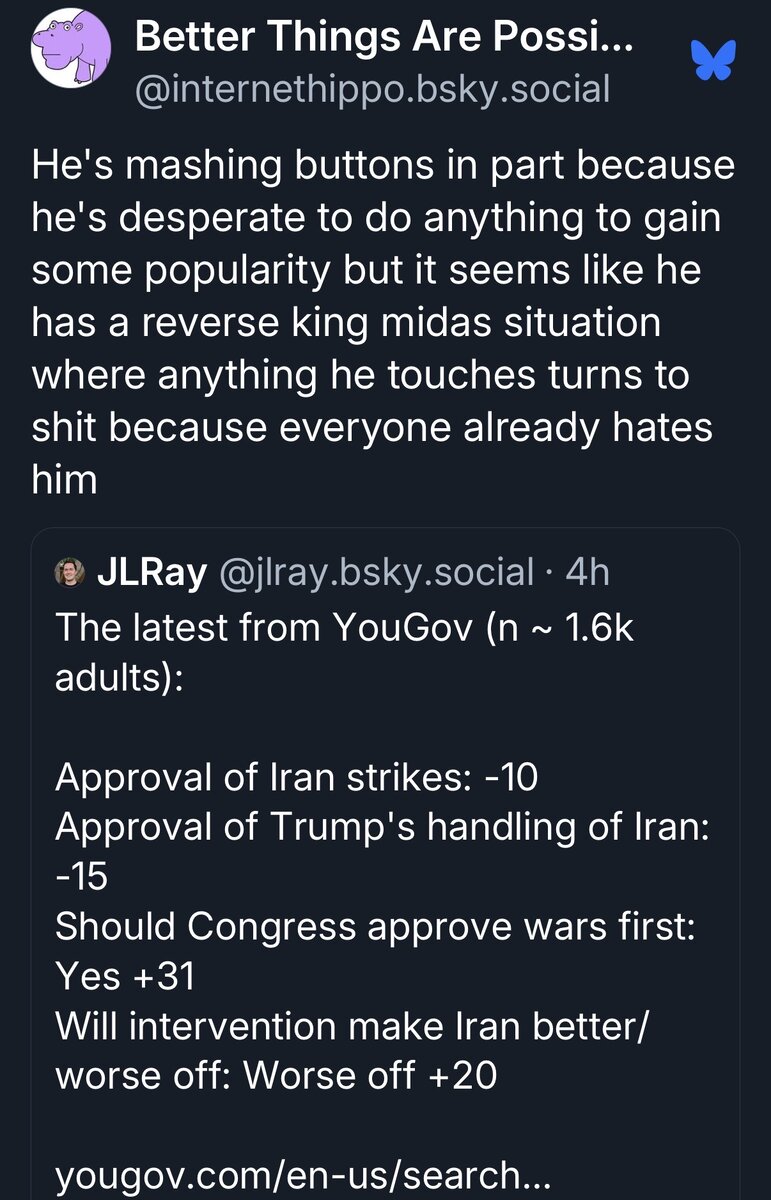Click "Will intervention make Iran better/" line
Screen dimensions: 771x1200
click(x=352, y=1025)
